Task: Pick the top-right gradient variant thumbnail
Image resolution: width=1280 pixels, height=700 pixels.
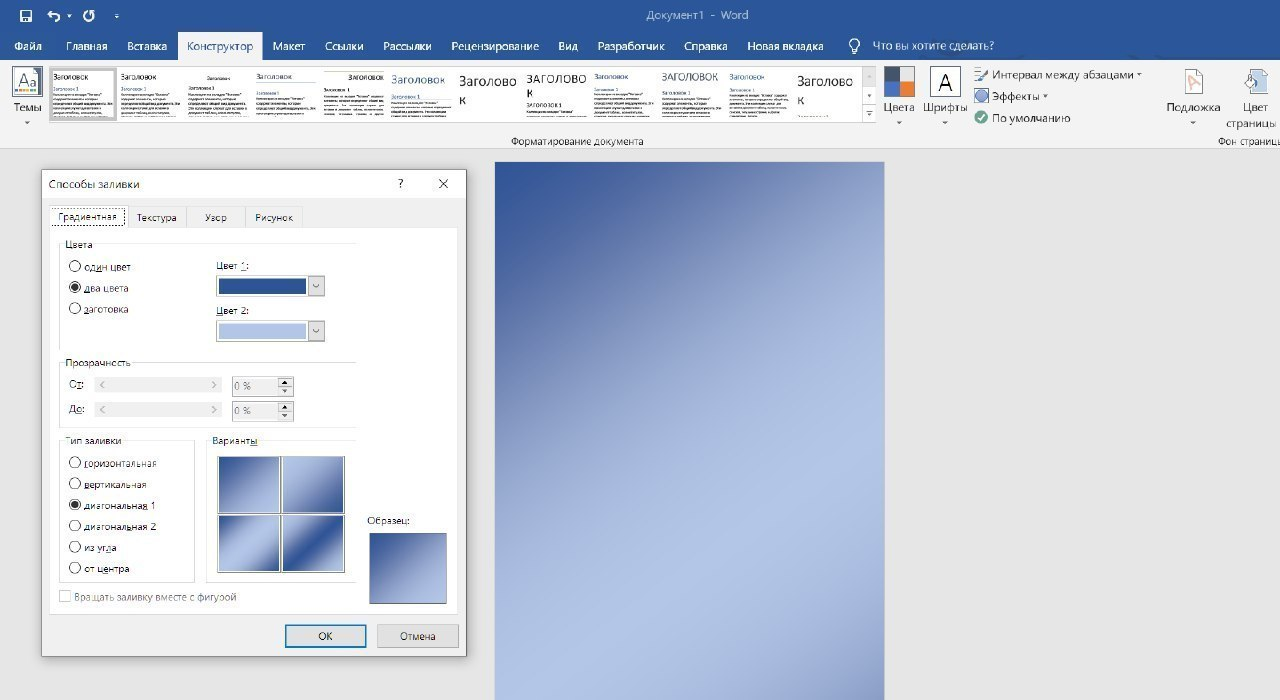Action: (x=313, y=485)
